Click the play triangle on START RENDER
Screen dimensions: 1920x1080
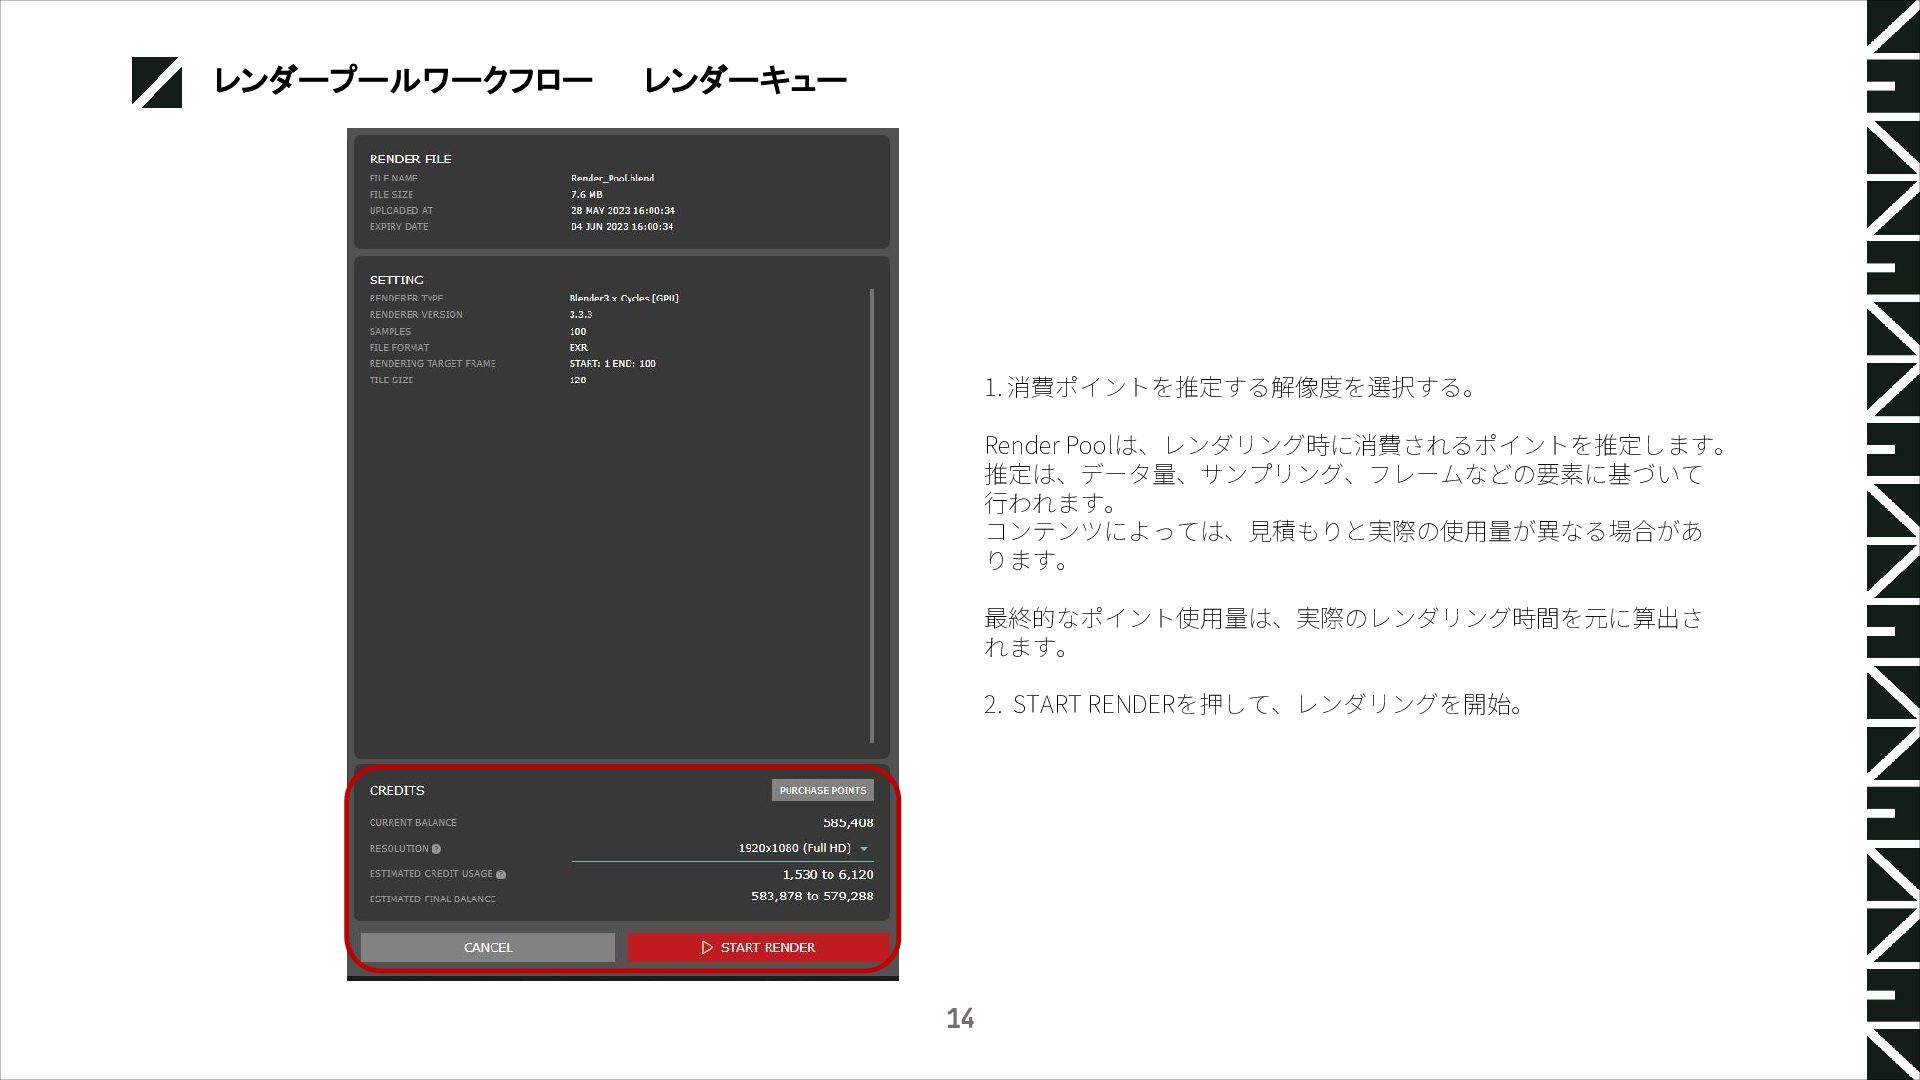click(707, 947)
